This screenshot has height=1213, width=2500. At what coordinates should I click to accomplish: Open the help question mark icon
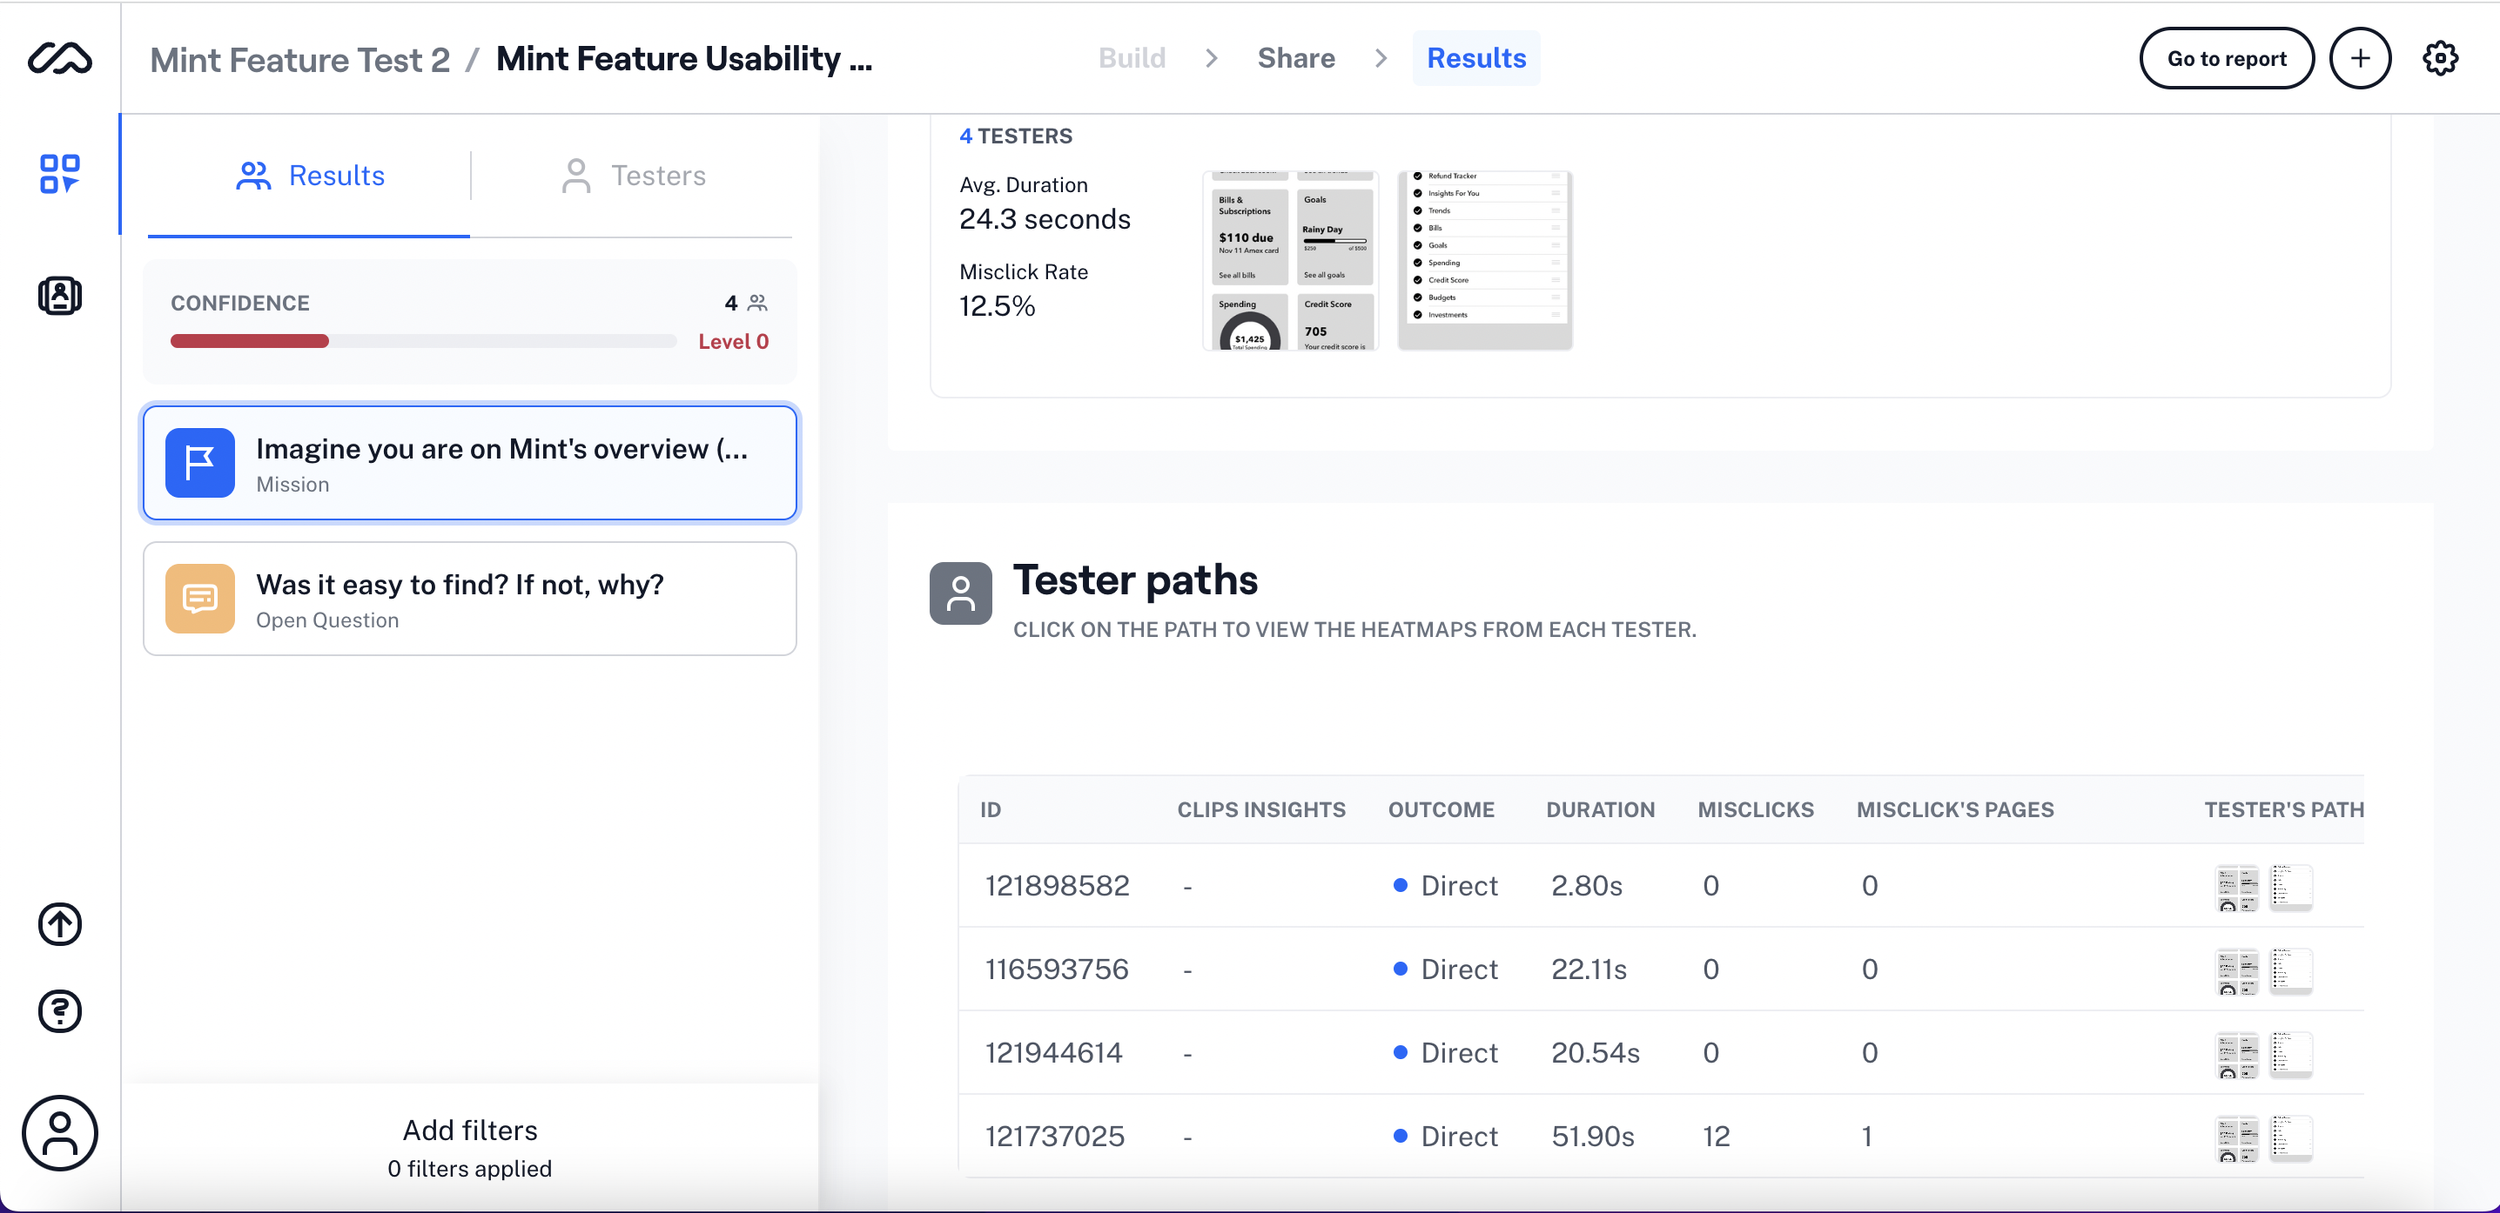tap(59, 1011)
